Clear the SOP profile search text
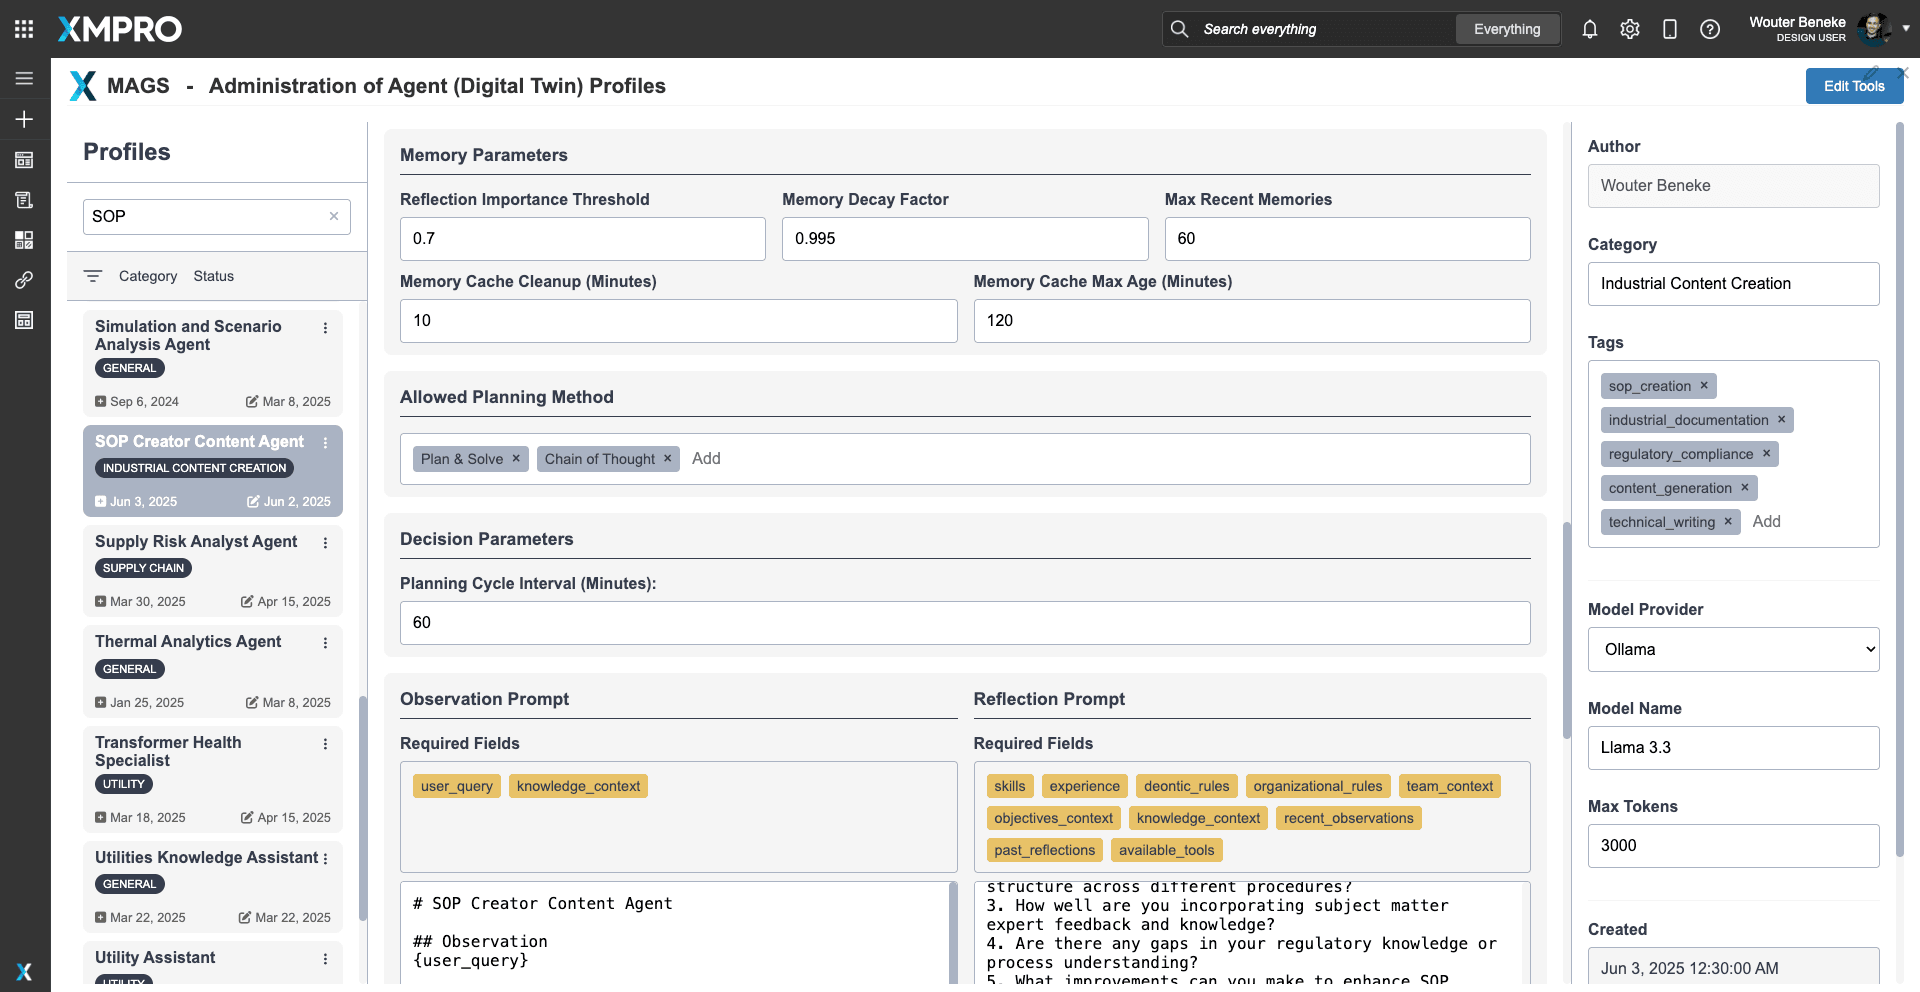This screenshot has width=1920, height=992. point(334,216)
